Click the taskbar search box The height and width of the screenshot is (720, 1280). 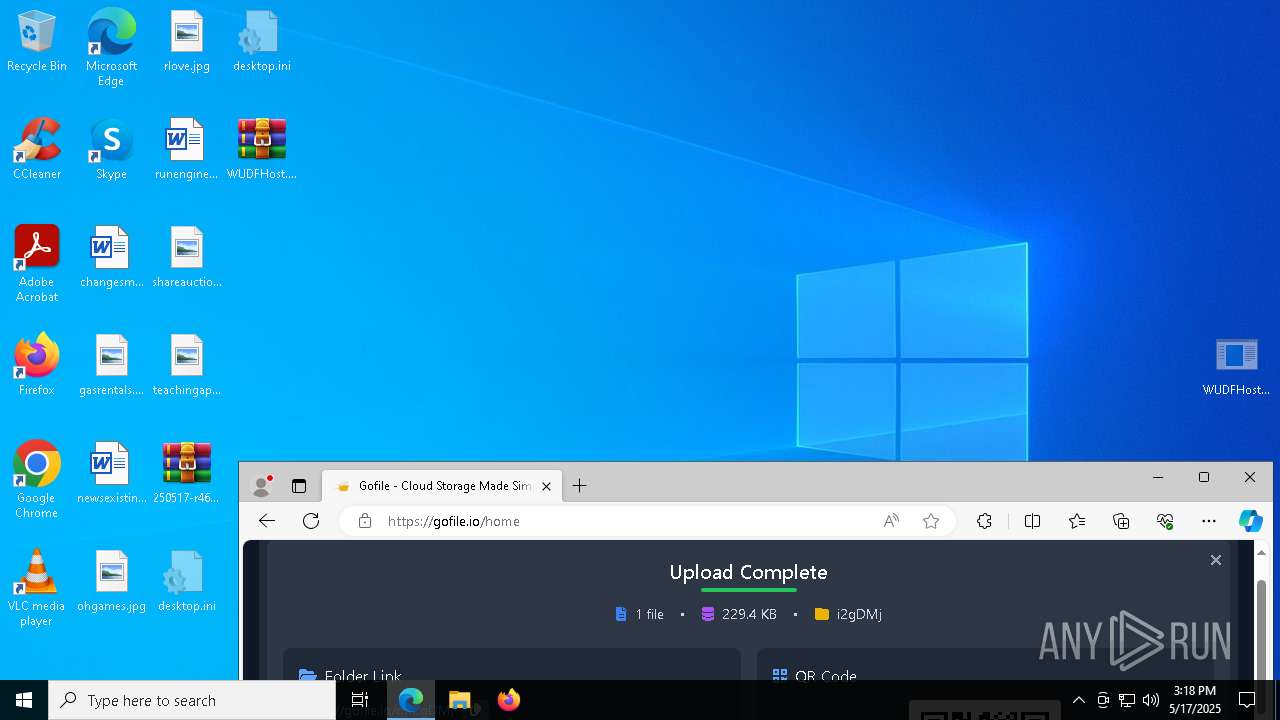192,700
